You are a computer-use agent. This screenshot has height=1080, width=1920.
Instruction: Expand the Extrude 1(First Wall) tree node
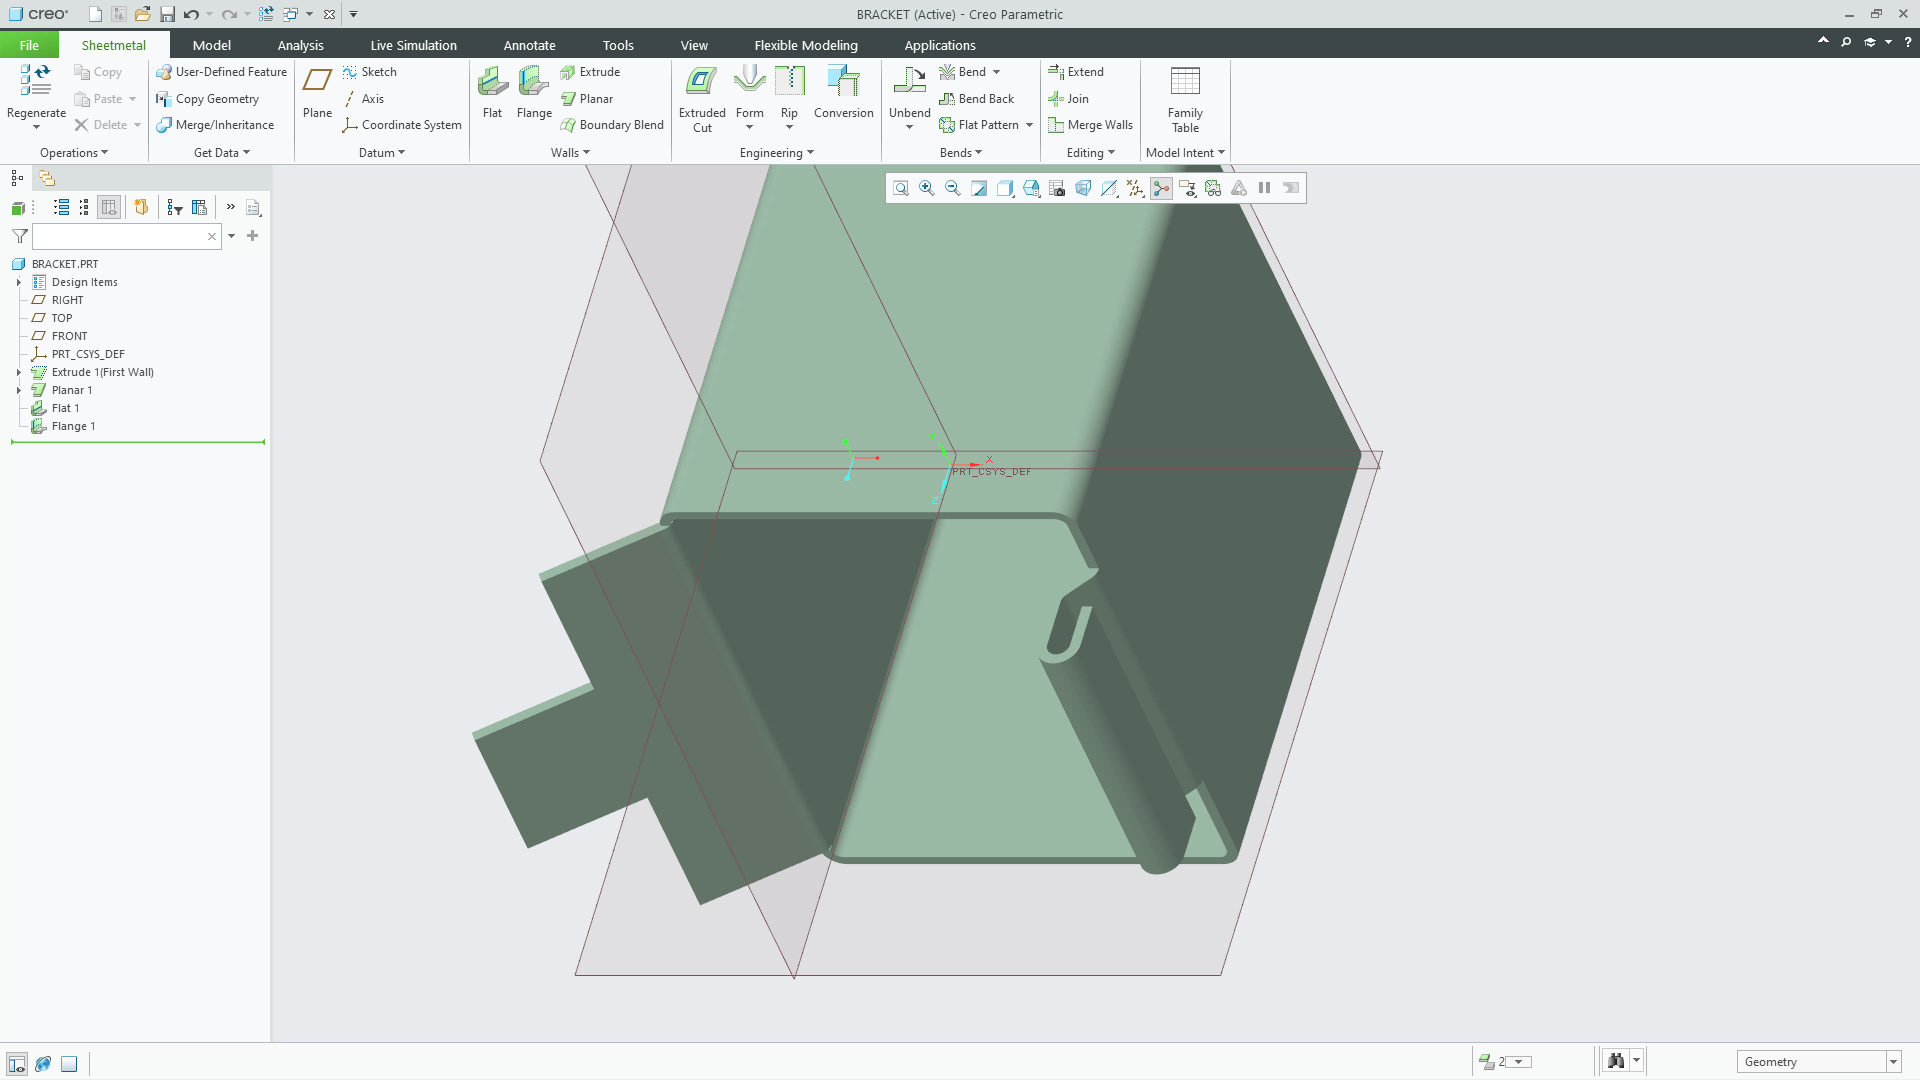[18, 371]
